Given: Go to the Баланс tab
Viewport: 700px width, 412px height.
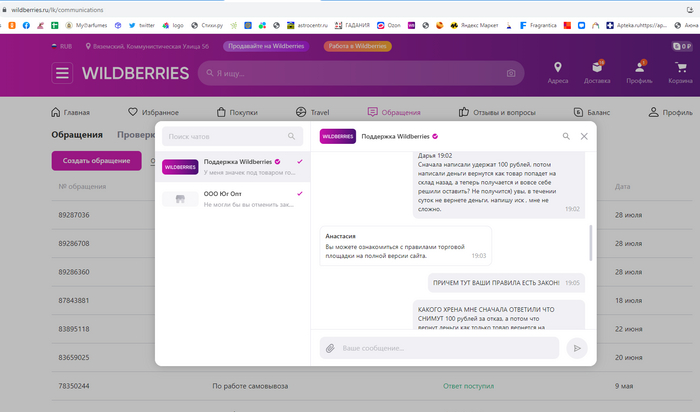Looking at the screenshot, I should pyautogui.click(x=592, y=112).
